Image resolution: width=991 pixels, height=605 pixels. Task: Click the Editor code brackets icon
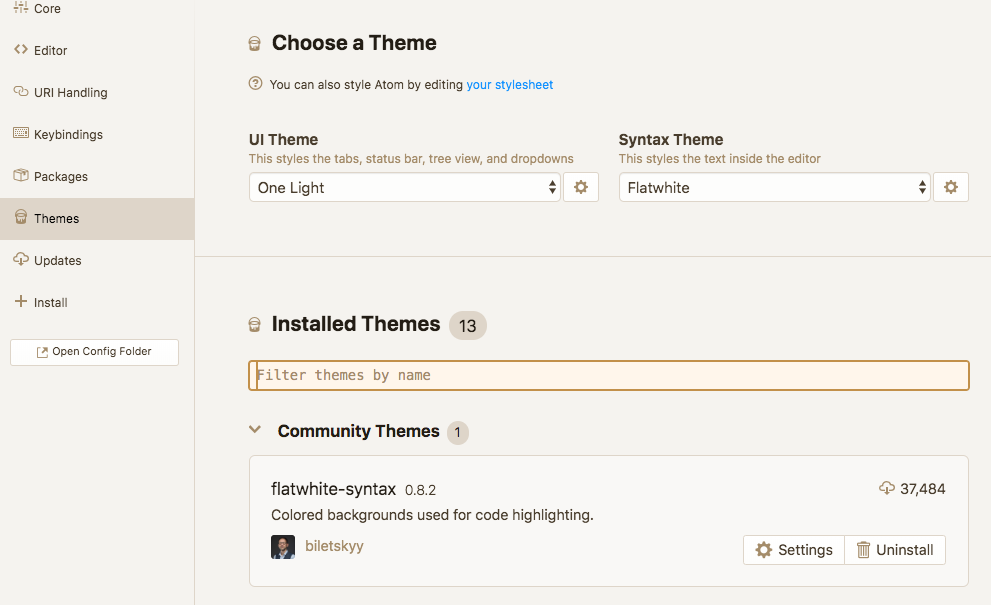coord(21,49)
